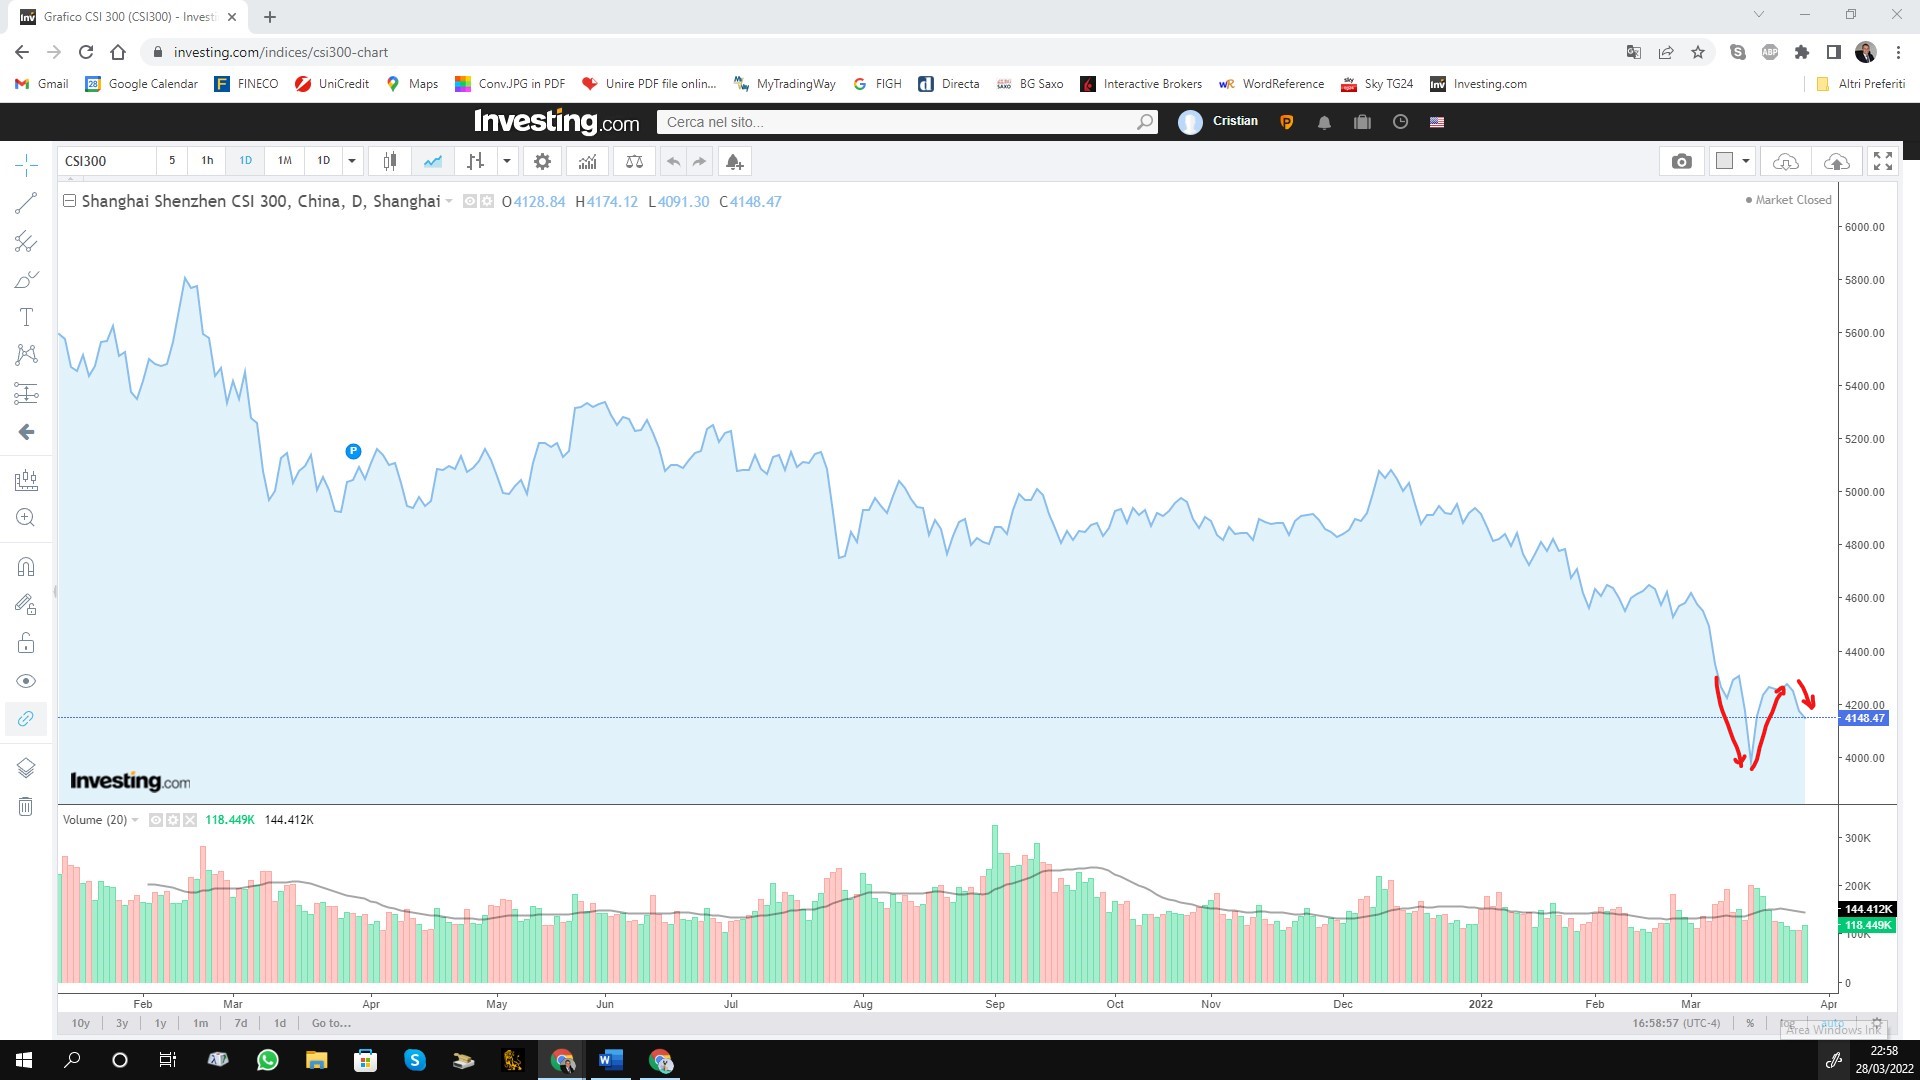Create an alert with the bell-plus icon
Screen dimensions: 1920x1080
click(734, 161)
